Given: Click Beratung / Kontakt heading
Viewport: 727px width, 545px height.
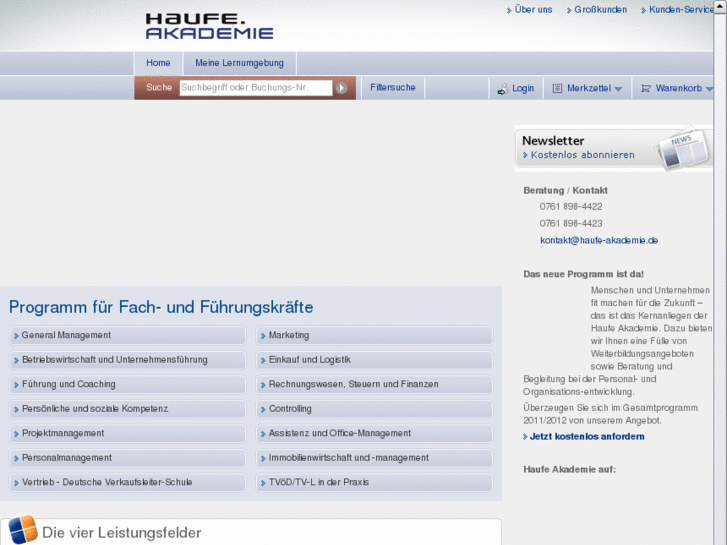Looking at the screenshot, I should [565, 191].
